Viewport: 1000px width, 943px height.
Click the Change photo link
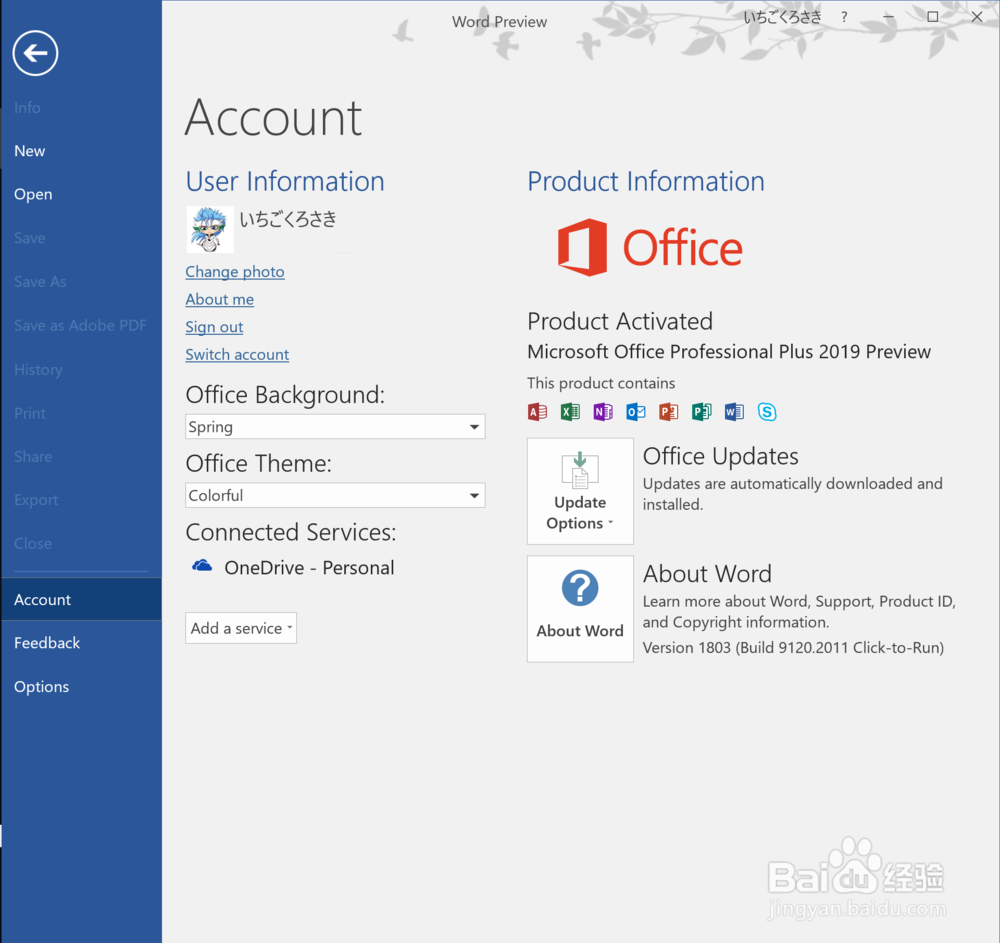(235, 272)
